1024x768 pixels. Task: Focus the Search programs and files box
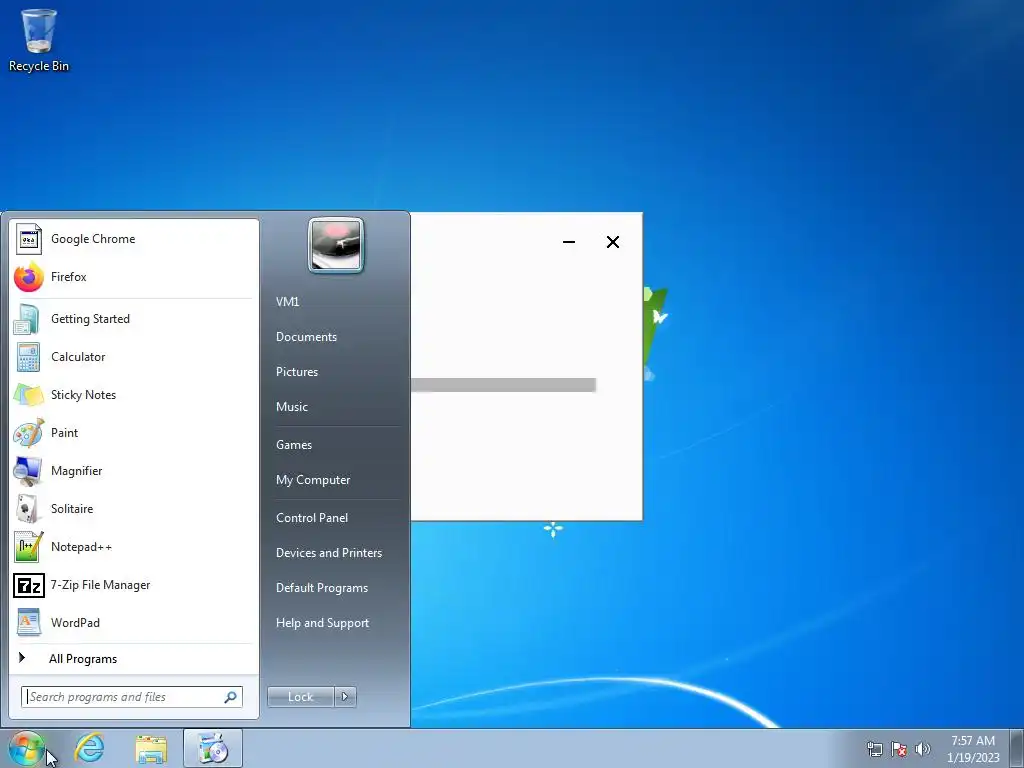(131, 697)
